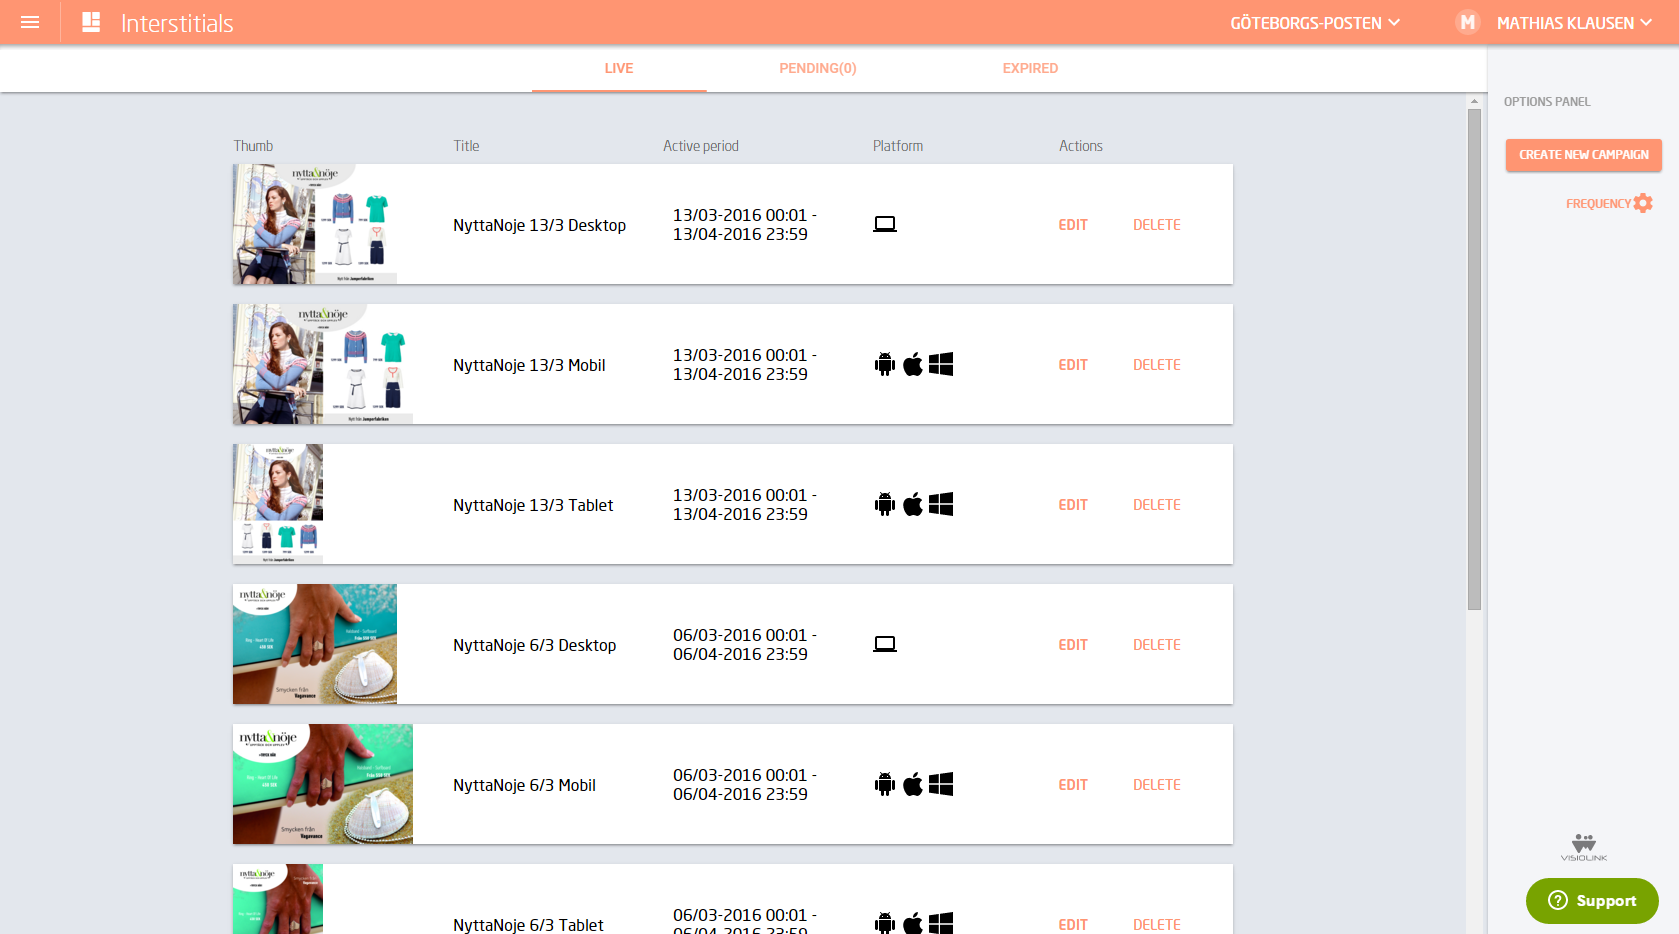This screenshot has width=1679, height=934.
Task: Click laptop platform icon for 6/3 Desktop
Action: click(x=885, y=644)
